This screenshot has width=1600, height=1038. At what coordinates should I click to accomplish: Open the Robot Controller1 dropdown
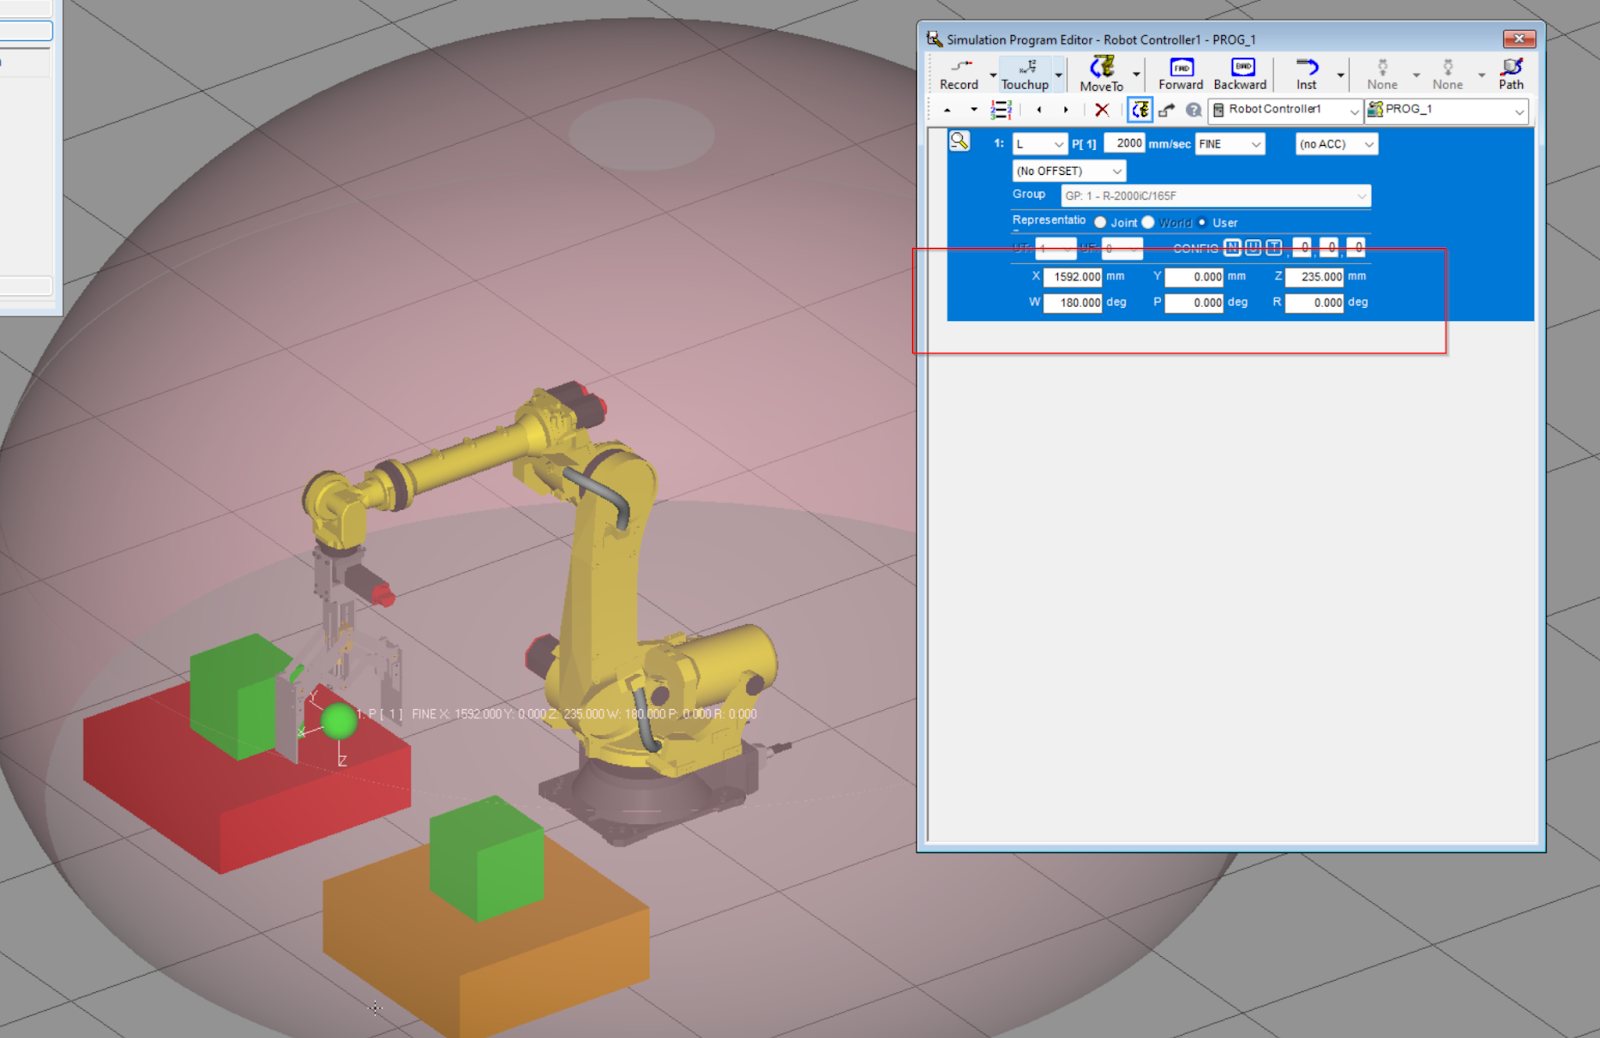coord(1285,110)
